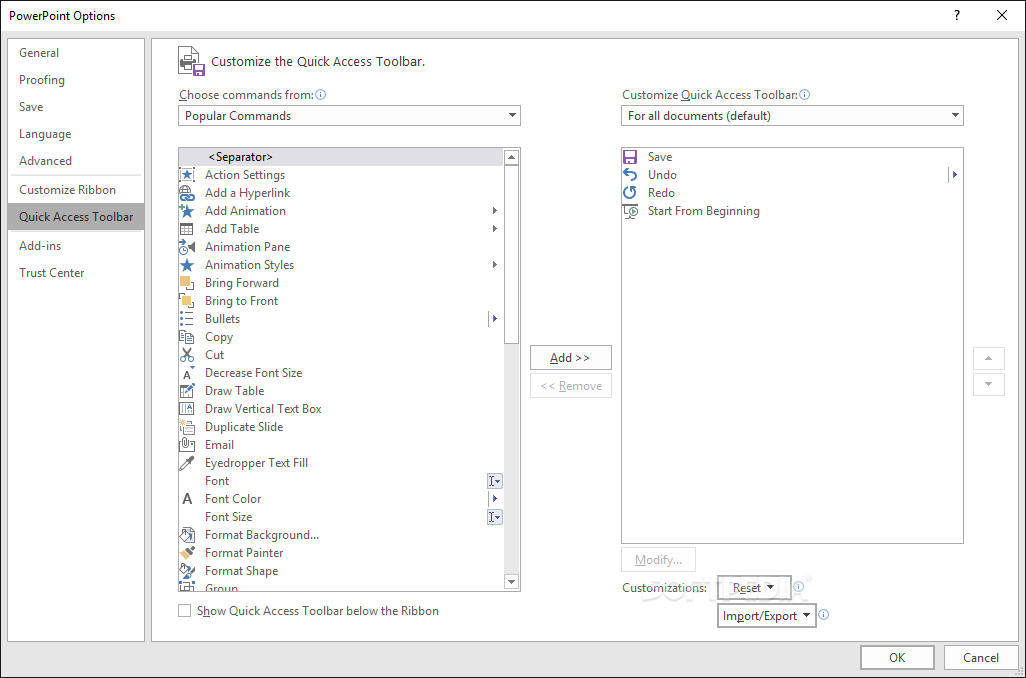This screenshot has width=1026, height=678.
Task: Select the Draw Table pencil icon
Action: coord(187,391)
